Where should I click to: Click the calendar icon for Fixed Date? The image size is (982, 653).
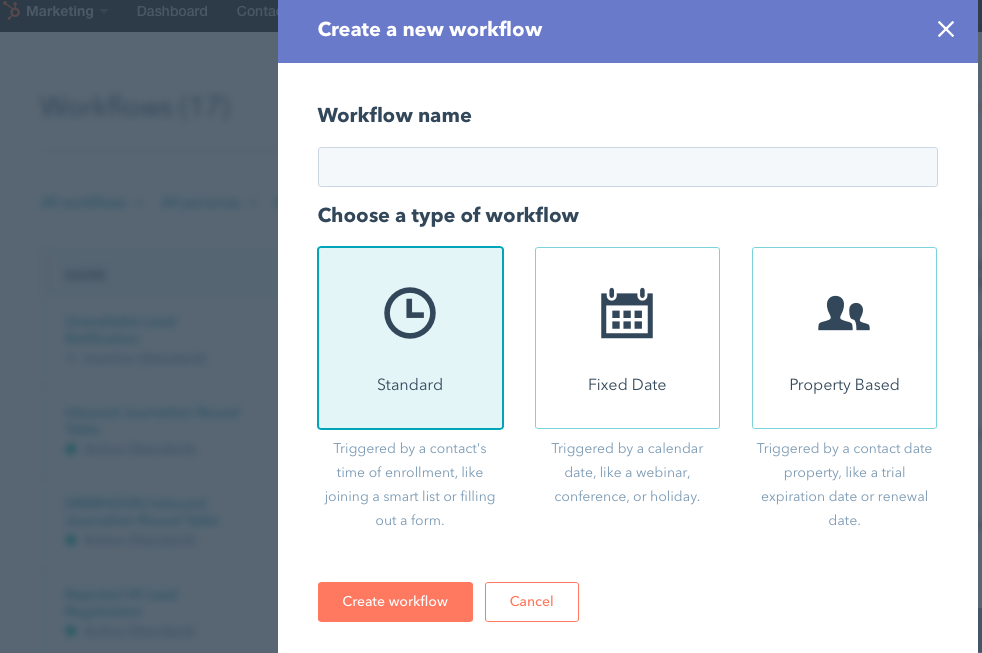coord(627,313)
